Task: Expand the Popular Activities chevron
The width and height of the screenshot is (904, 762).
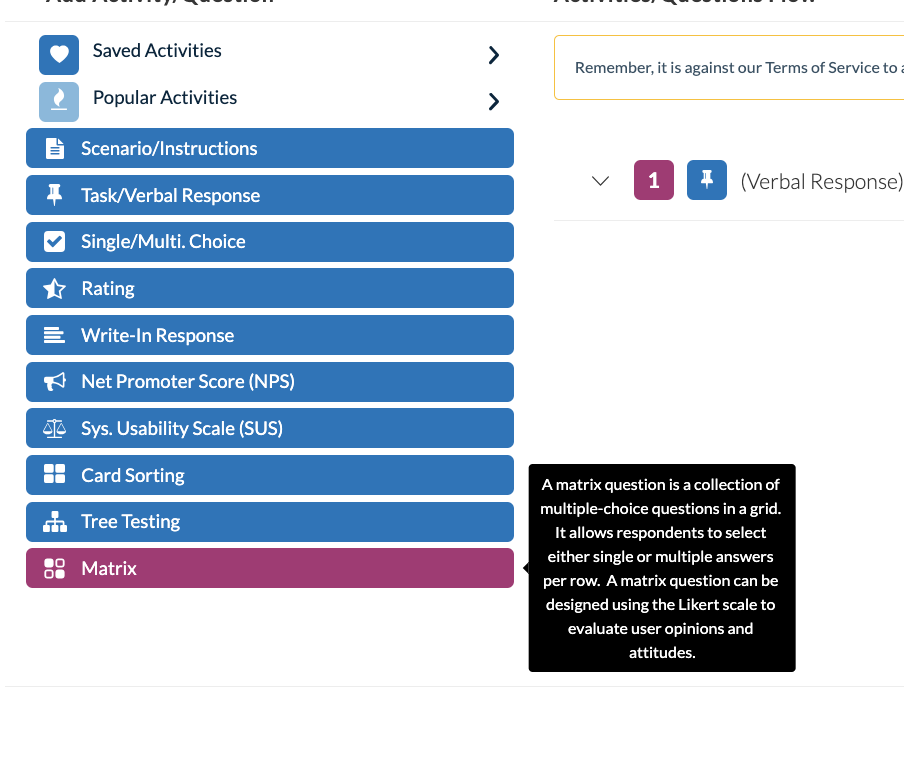Action: point(493,101)
